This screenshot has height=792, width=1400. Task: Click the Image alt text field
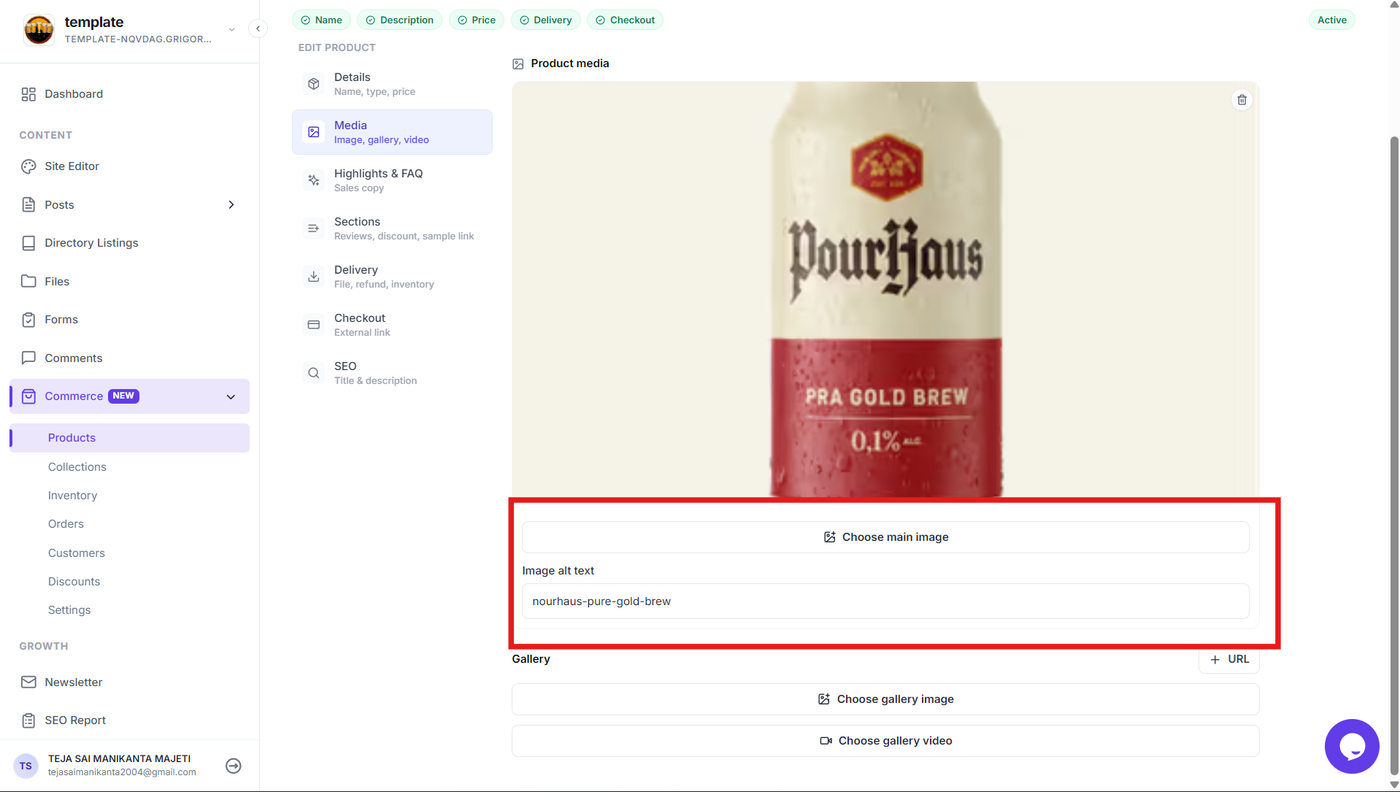[885, 601]
